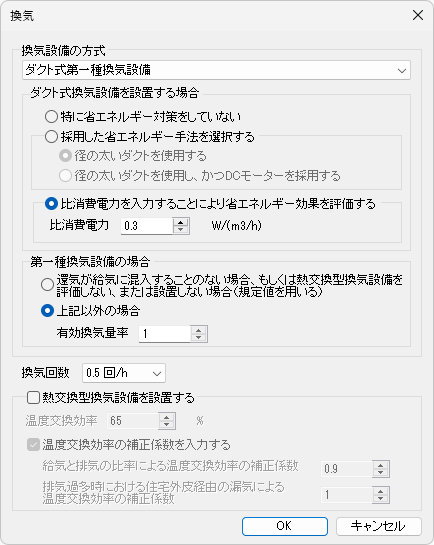Confirm settings with OK button
The height and width of the screenshot is (545, 434).
point(285,526)
